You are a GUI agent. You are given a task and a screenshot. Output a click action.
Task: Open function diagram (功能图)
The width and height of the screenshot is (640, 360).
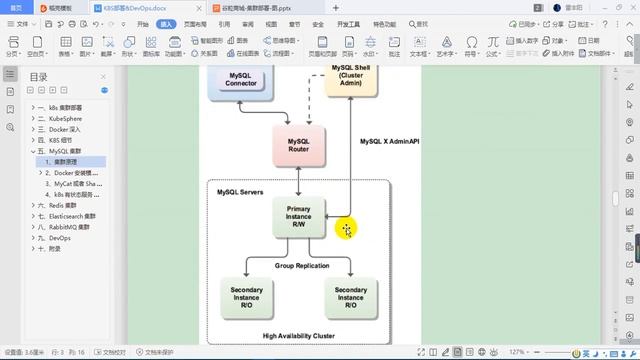tap(175, 46)
